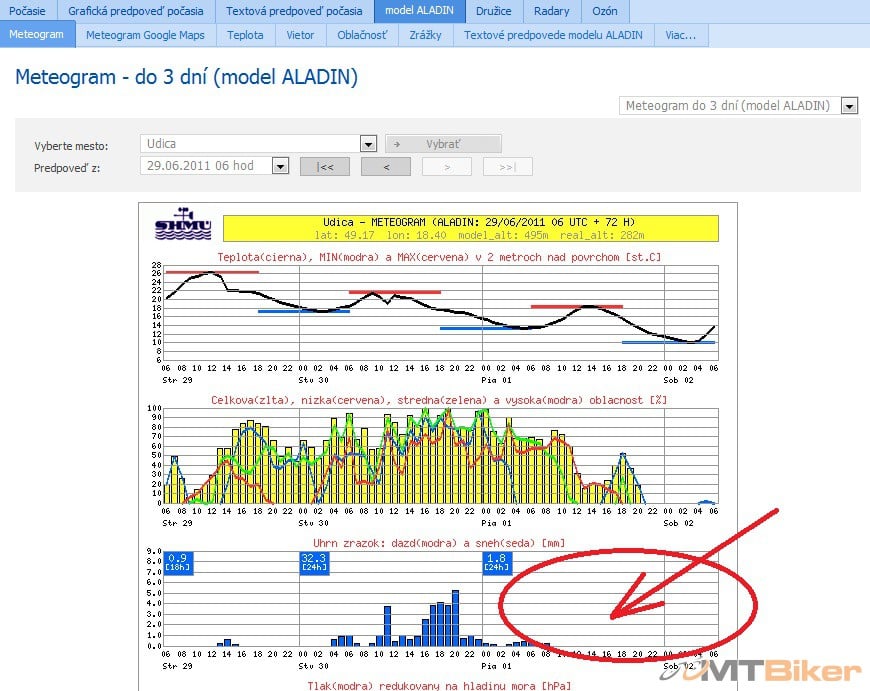Screen dimensions: 870x691
Task: Open the Zrážky subtab
Action: pyautogui.click(x=425, y=34)
